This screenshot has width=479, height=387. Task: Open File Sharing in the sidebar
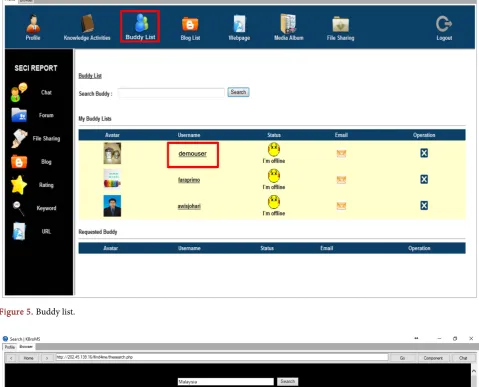[x=19, y=138]
